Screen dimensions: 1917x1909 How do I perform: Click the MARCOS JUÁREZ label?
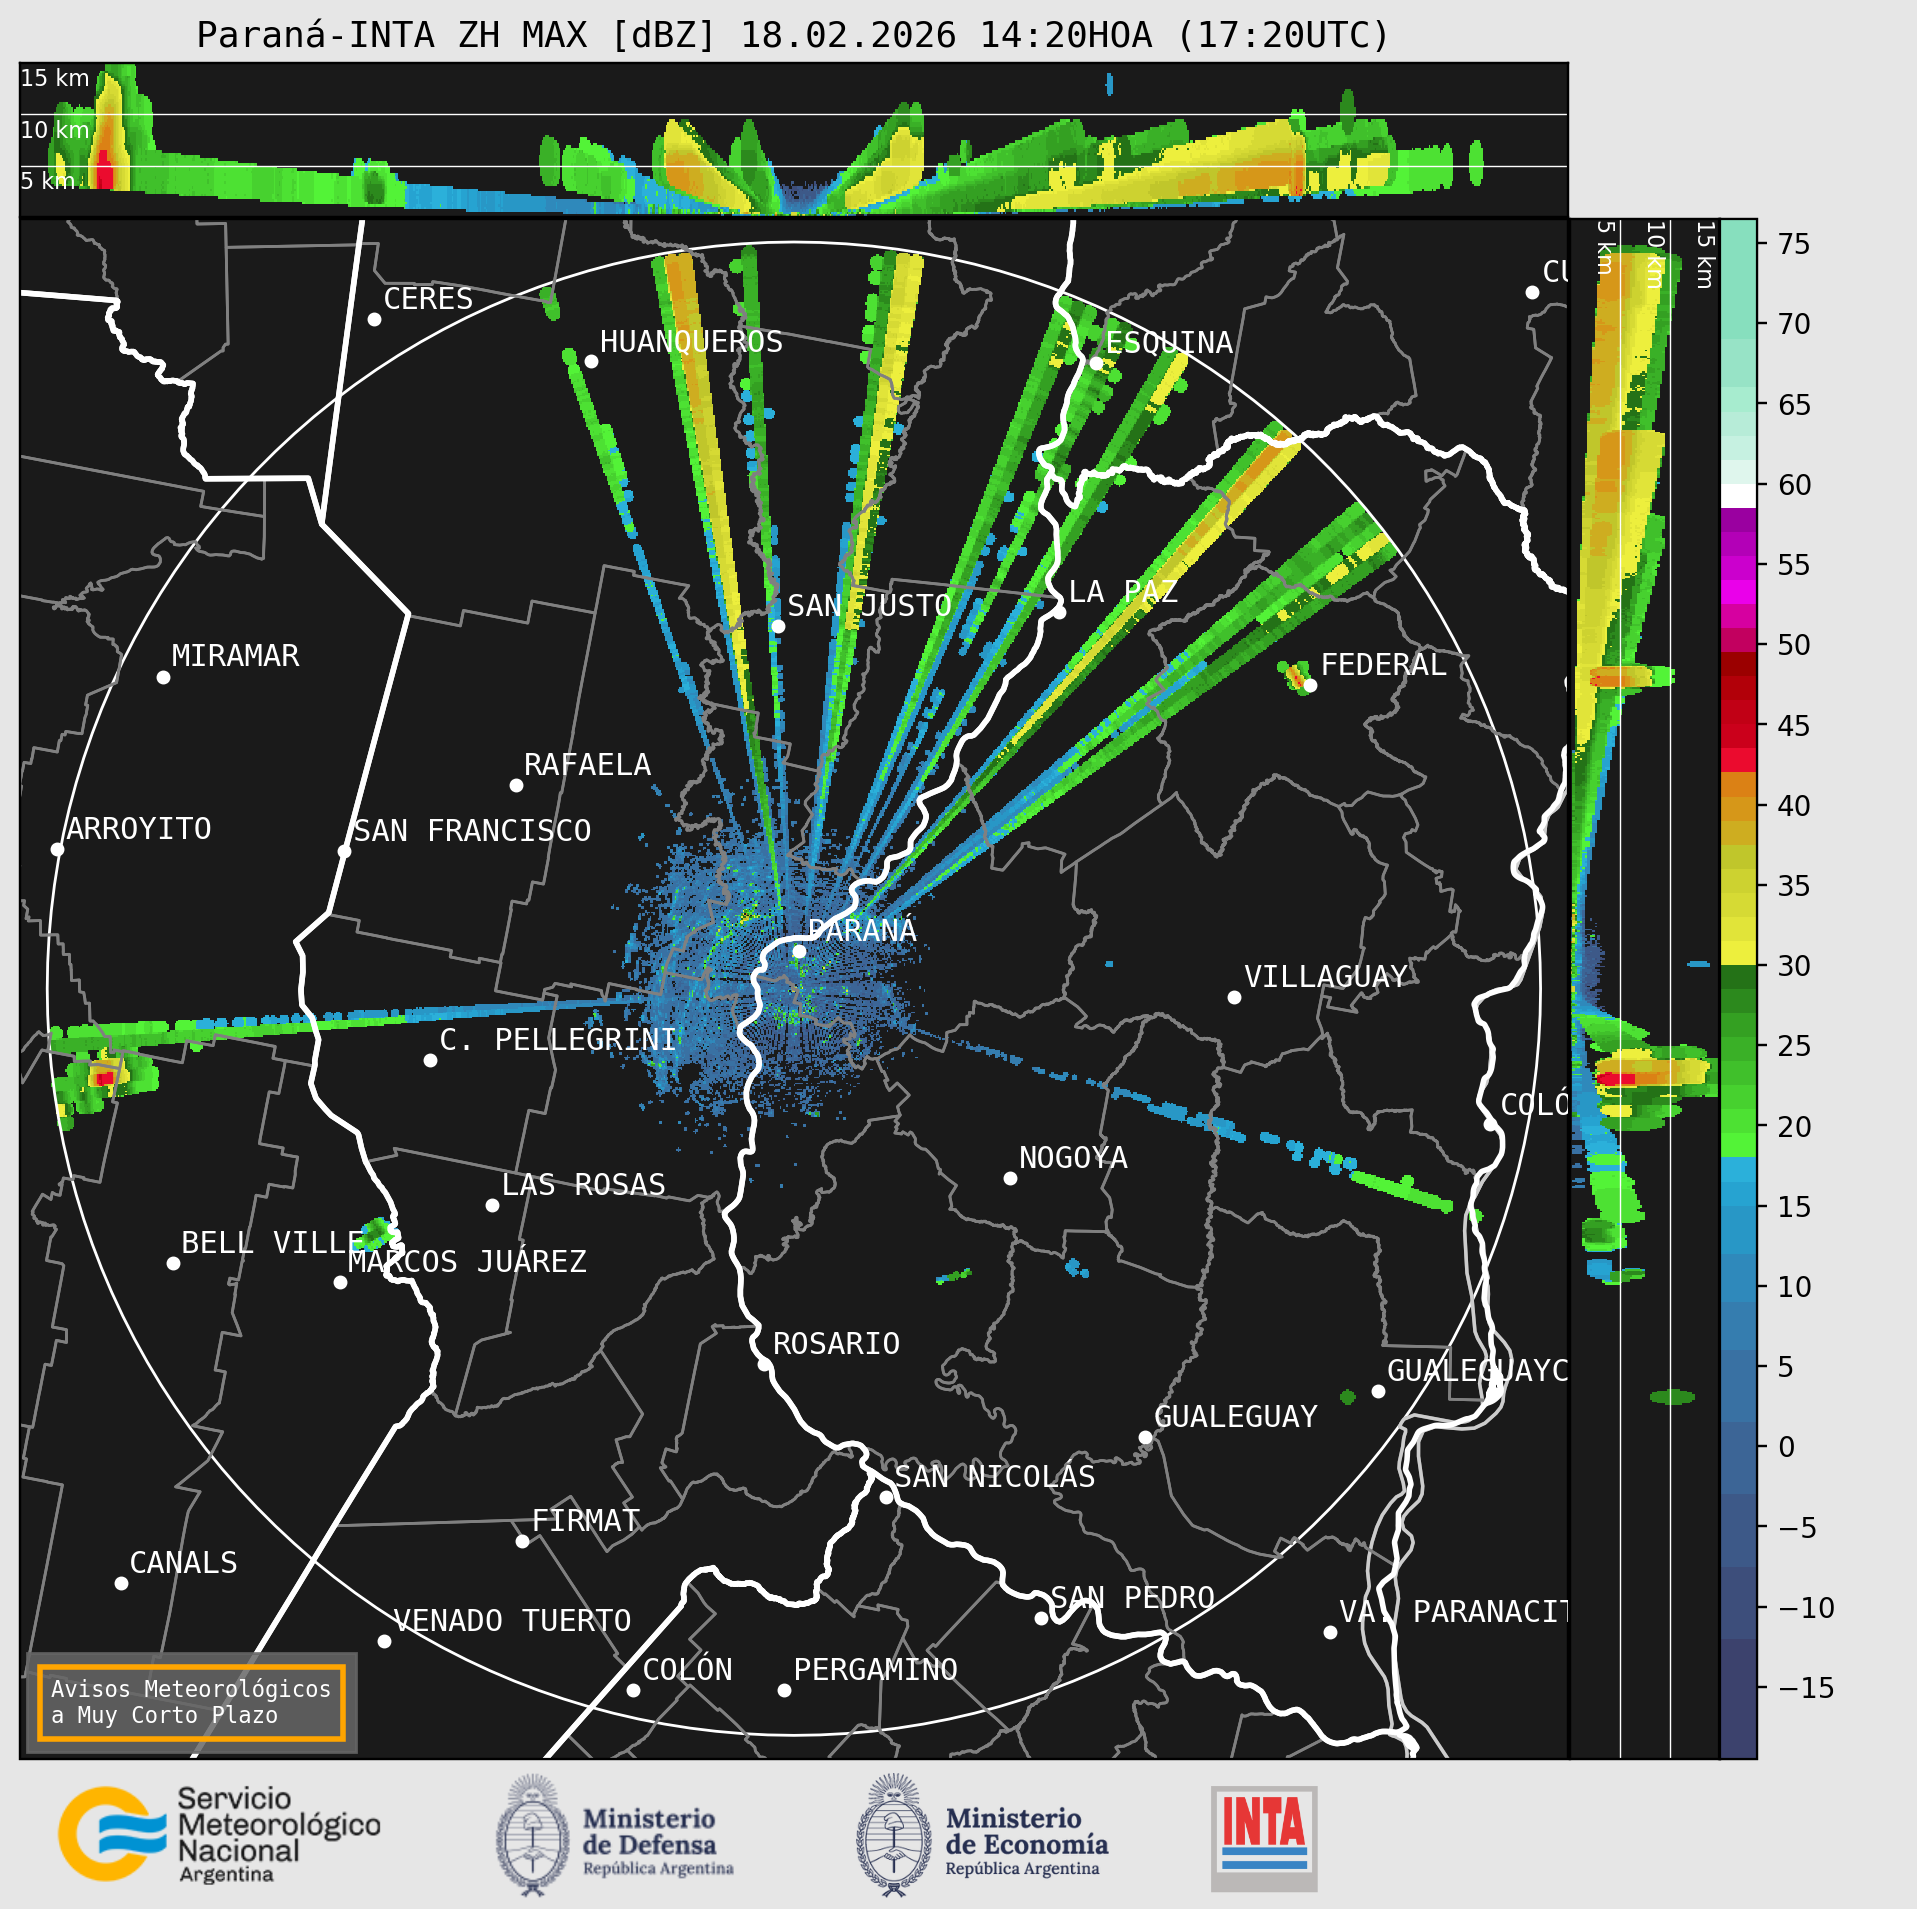click(x=467, y=1261)
